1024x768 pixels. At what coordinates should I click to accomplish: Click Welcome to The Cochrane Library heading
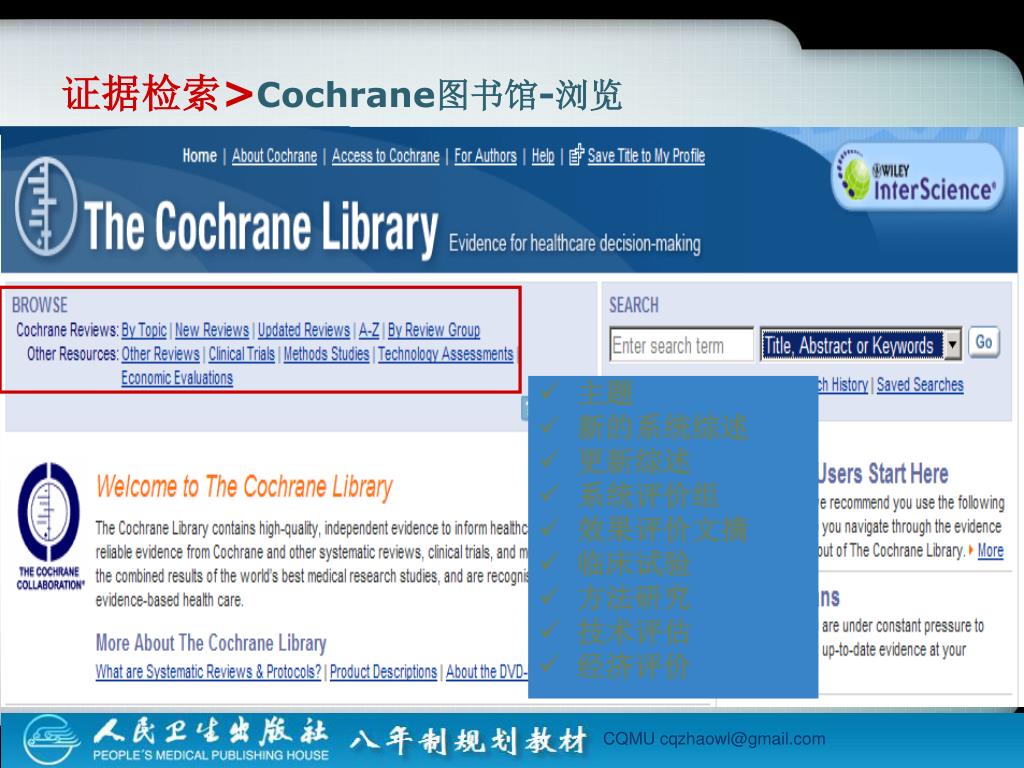[244, 487]
